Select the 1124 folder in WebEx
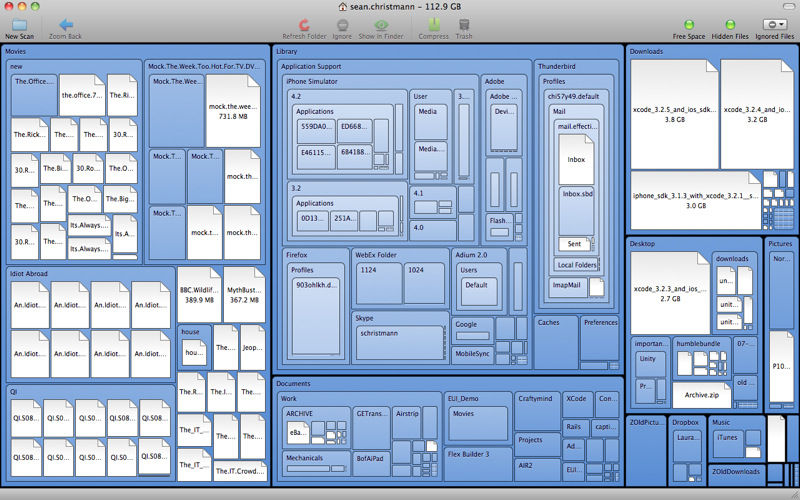This screenshot has width=800, height=500. pyautogui.click(x=379, y=284)
